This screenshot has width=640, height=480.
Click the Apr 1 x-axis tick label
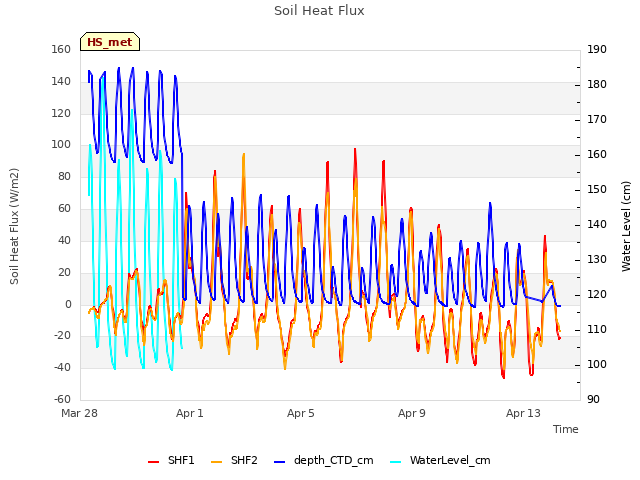click(x=189, y=413)
